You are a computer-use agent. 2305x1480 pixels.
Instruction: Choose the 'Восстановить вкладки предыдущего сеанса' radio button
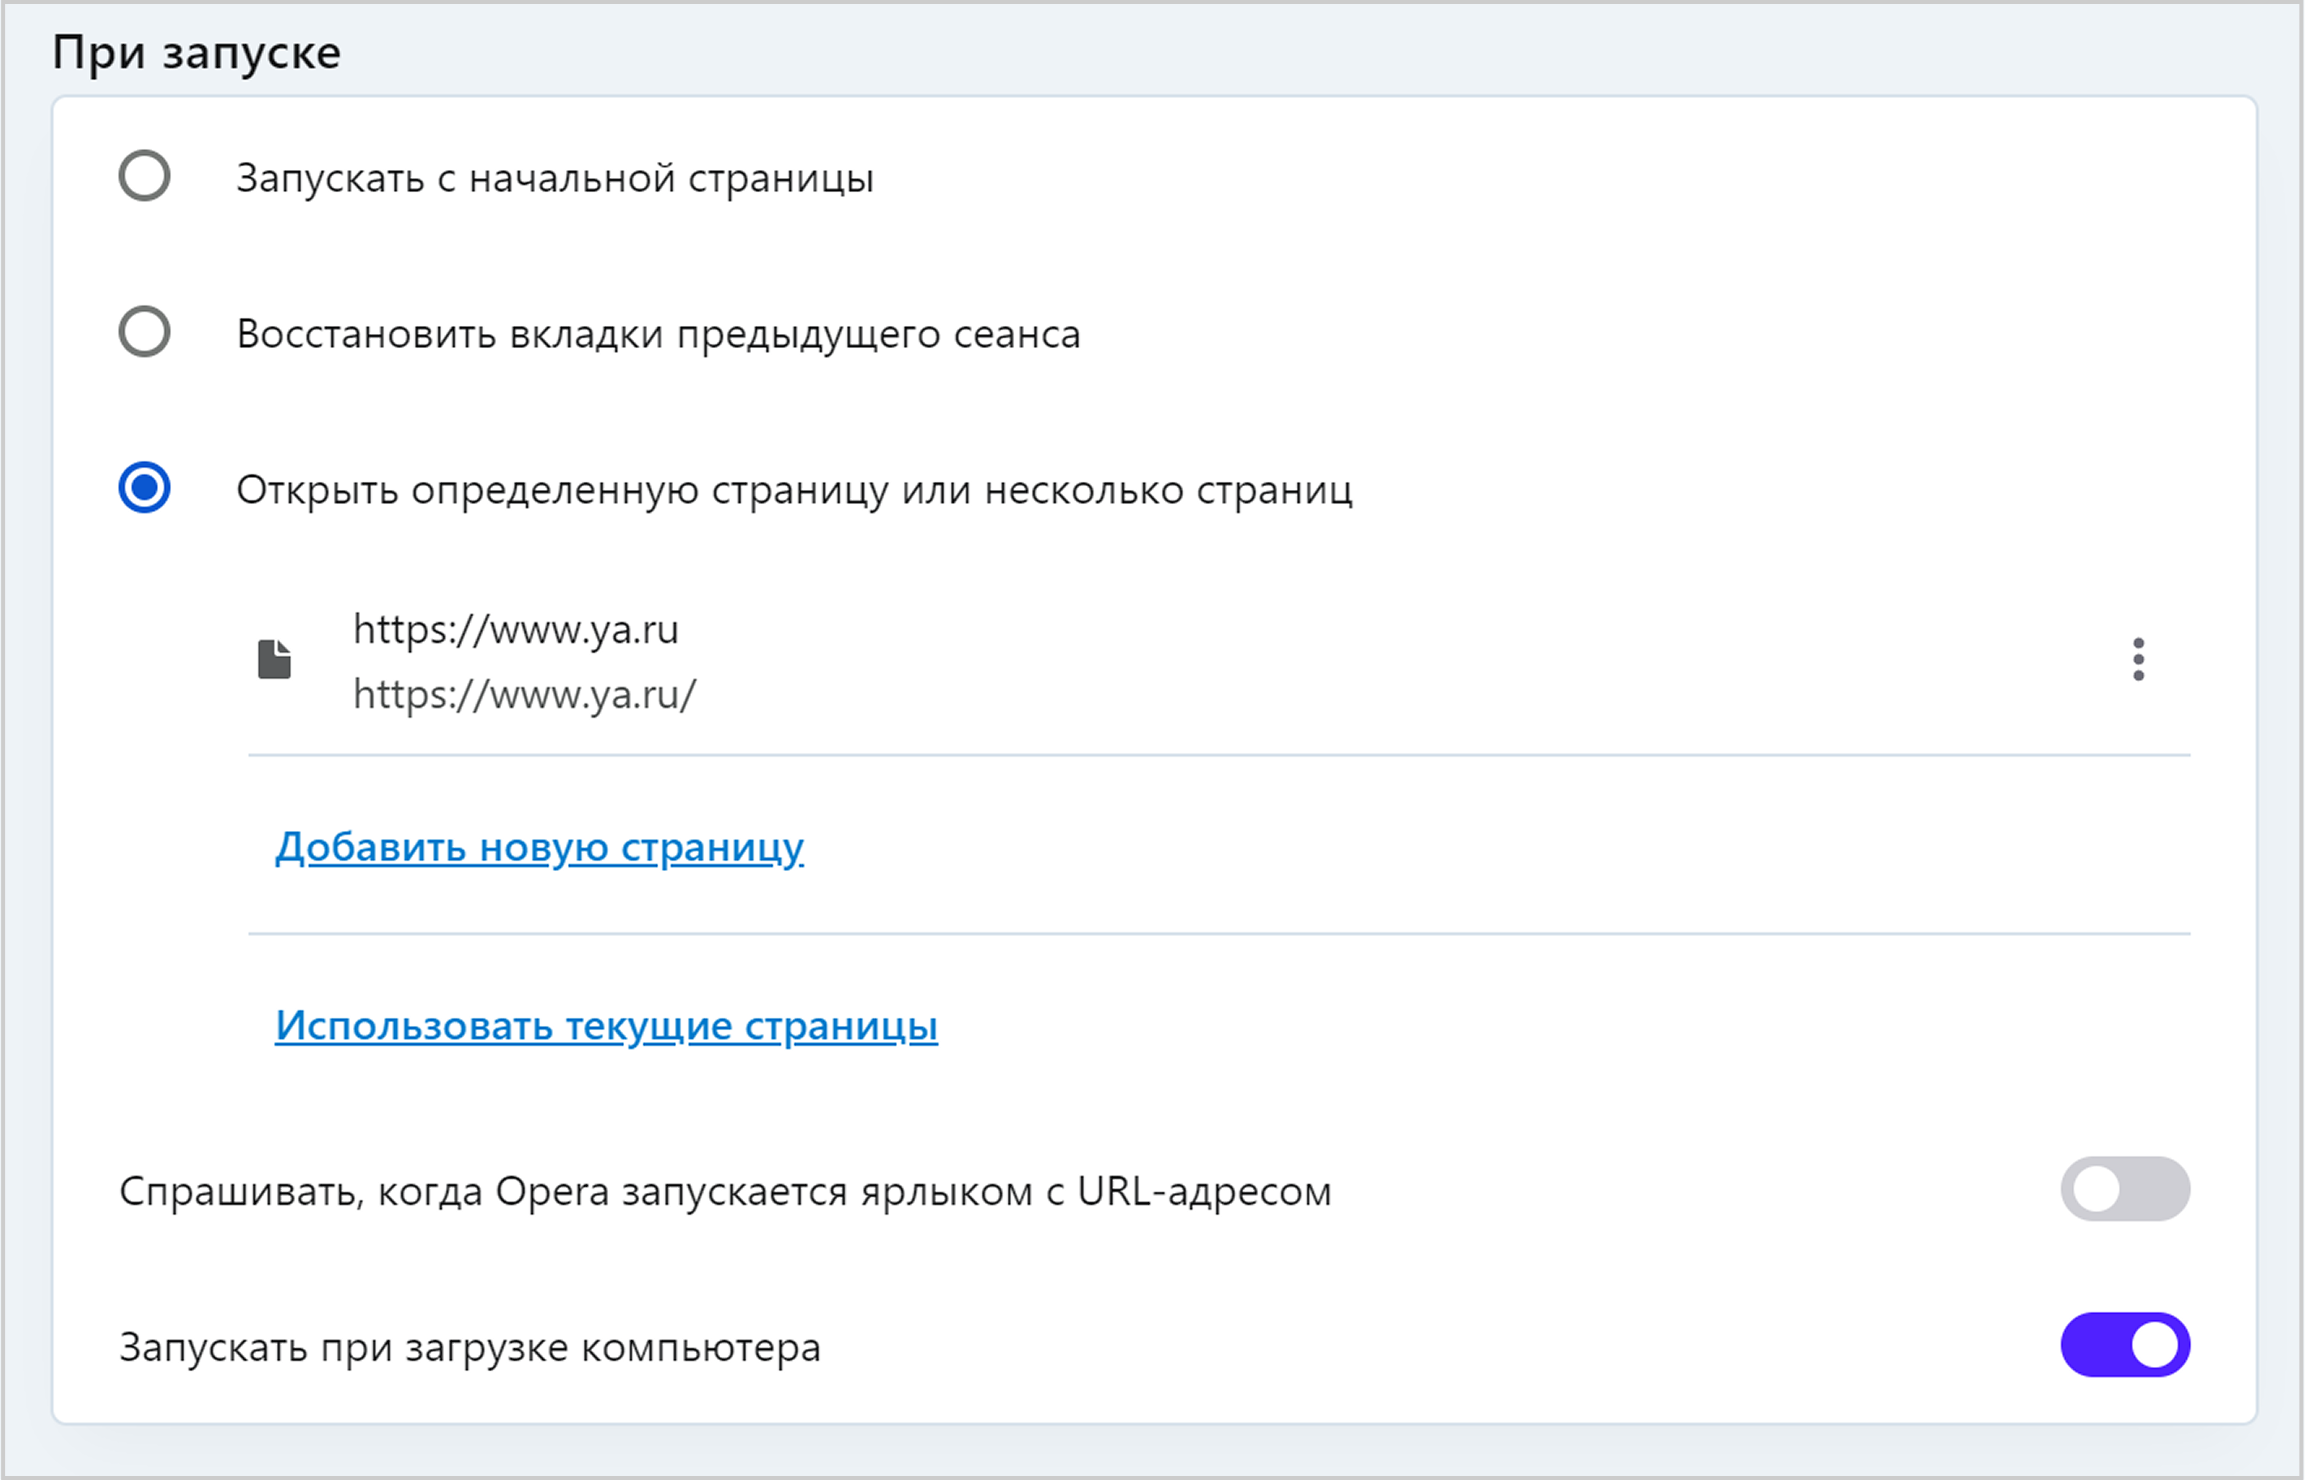point(145,332)
